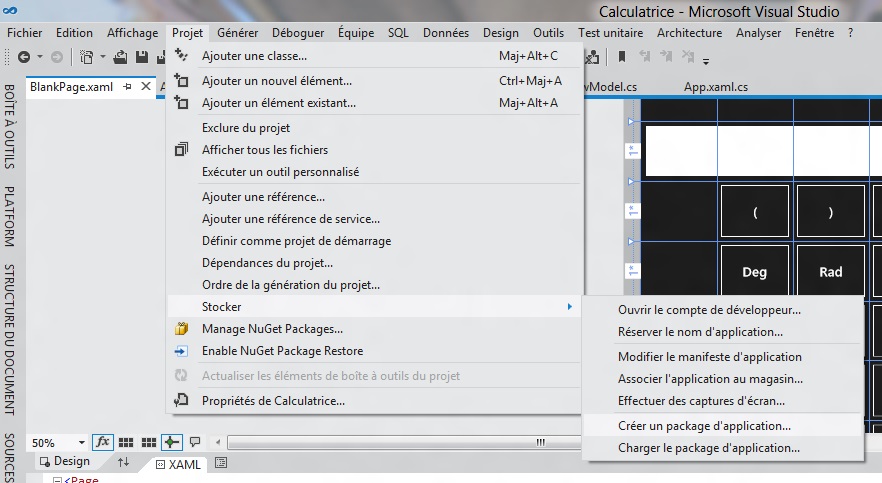Open the Déboguer menu

298,33
